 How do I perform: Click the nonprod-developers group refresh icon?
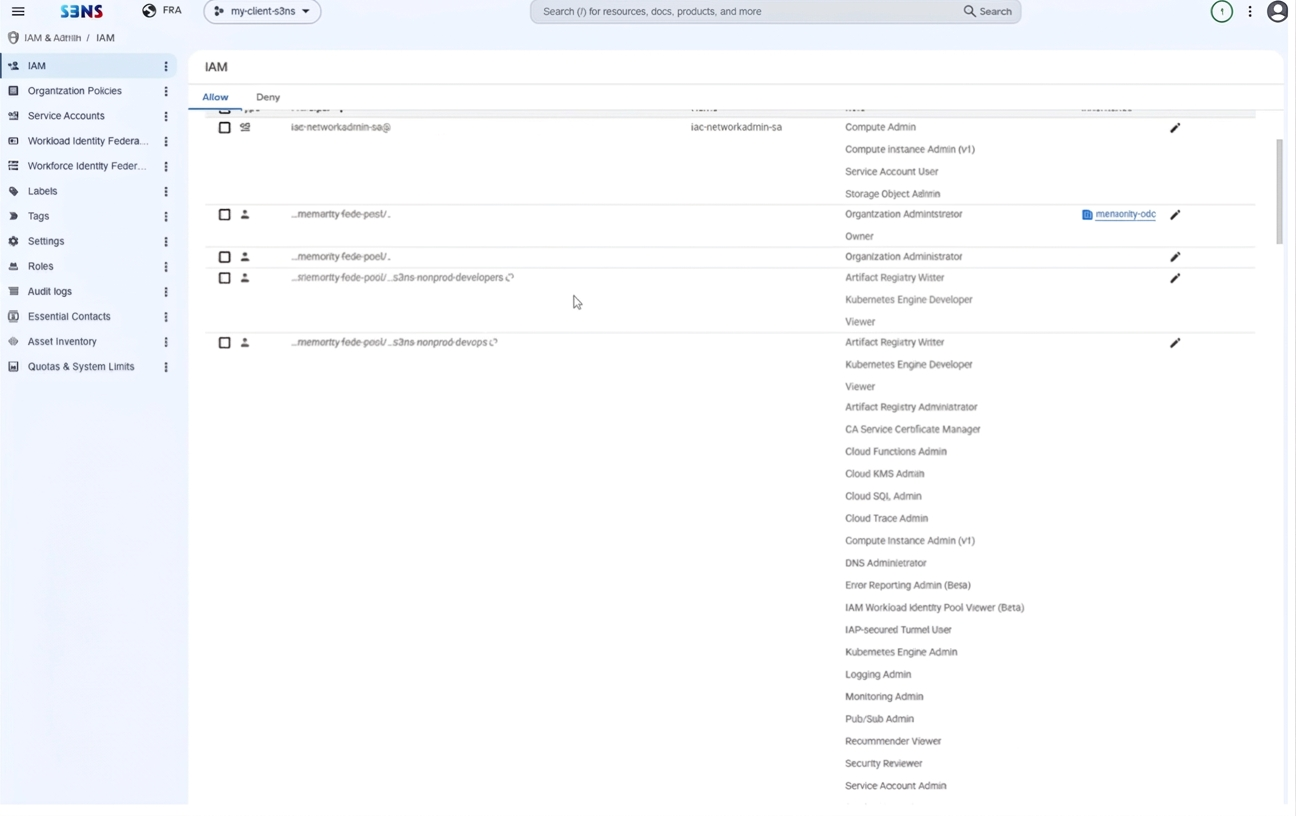[510, 278]
